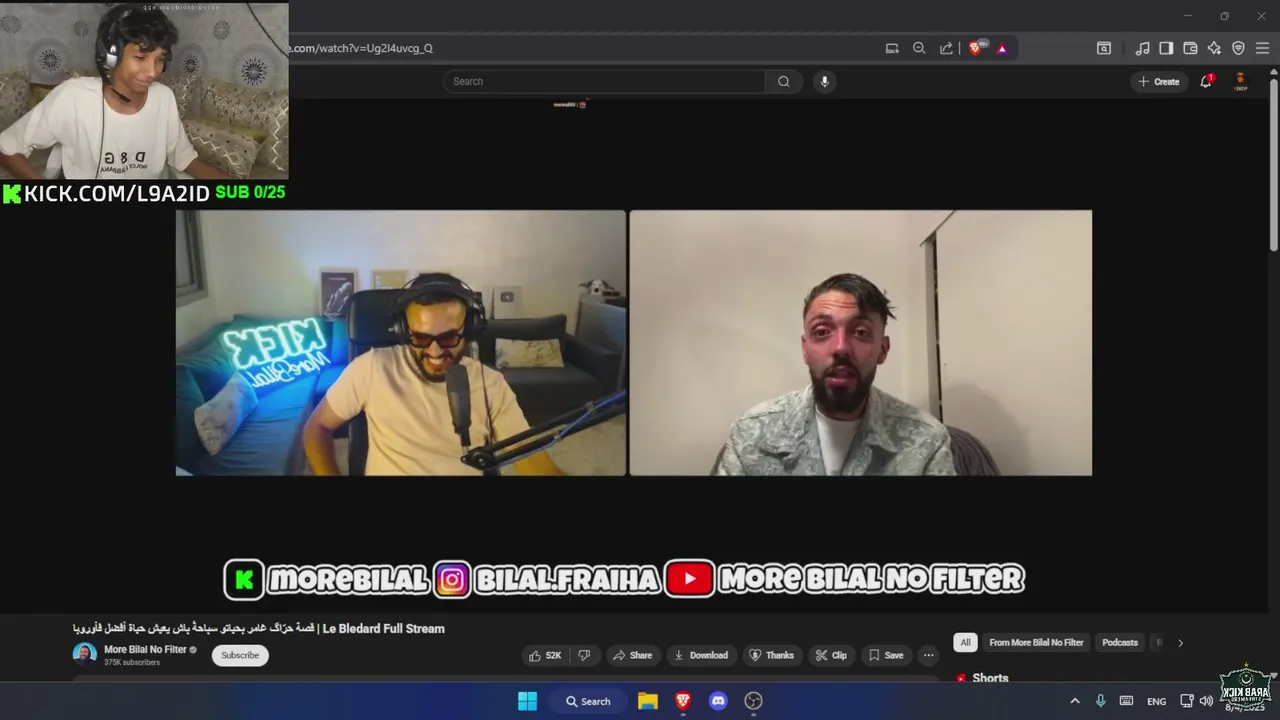The image size is (1280, 720).
Task: Open the volume speaker tray icon
Action: click(1206, 701)
